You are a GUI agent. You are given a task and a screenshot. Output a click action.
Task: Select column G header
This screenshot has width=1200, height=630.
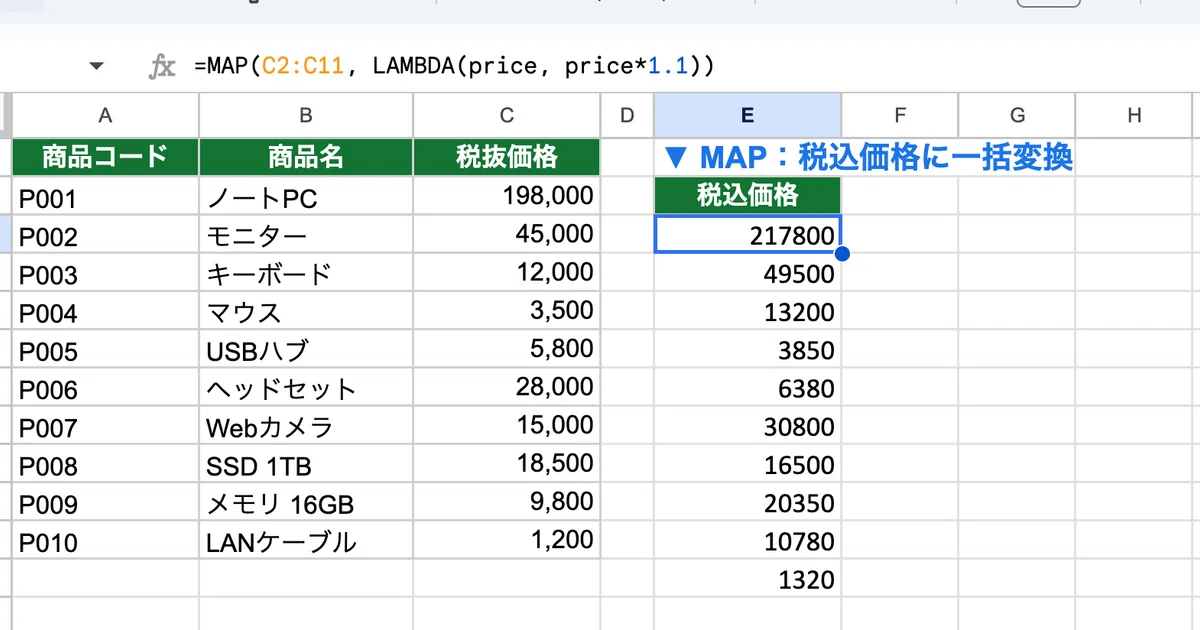pos(1017,115)
